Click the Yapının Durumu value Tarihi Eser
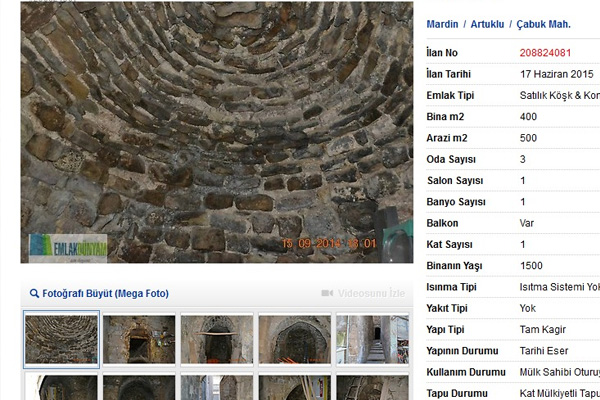The height and width of the screenshot is (400, 600). tap(544, 351)
